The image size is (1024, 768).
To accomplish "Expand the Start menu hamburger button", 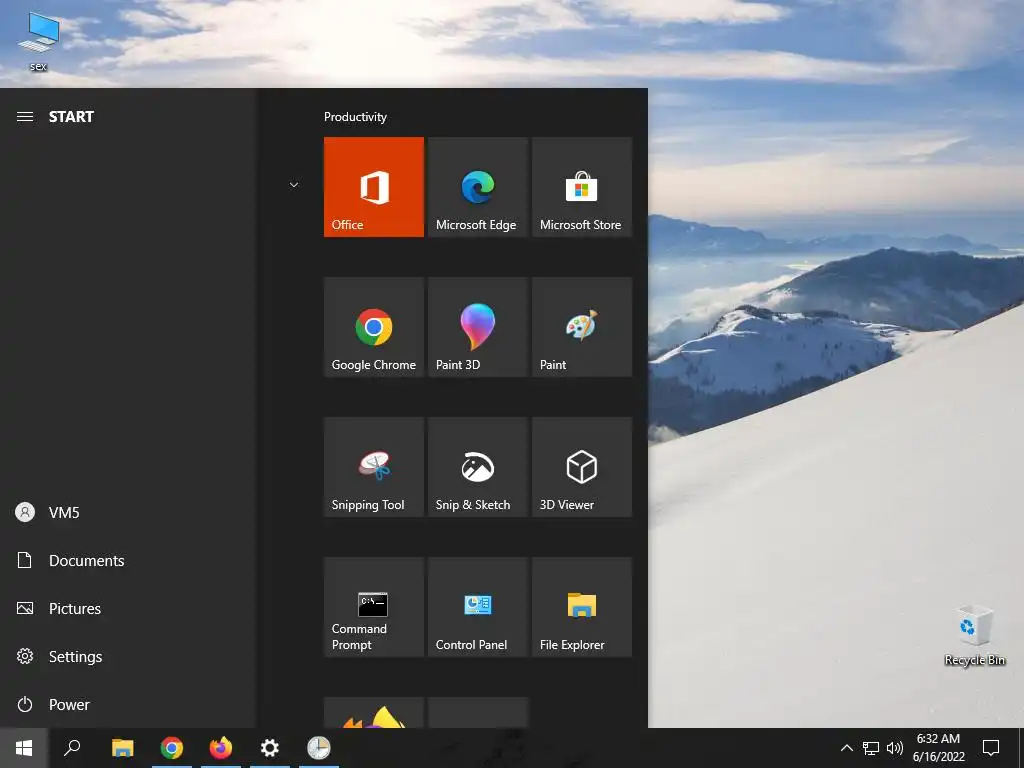I will coord(25,117).
